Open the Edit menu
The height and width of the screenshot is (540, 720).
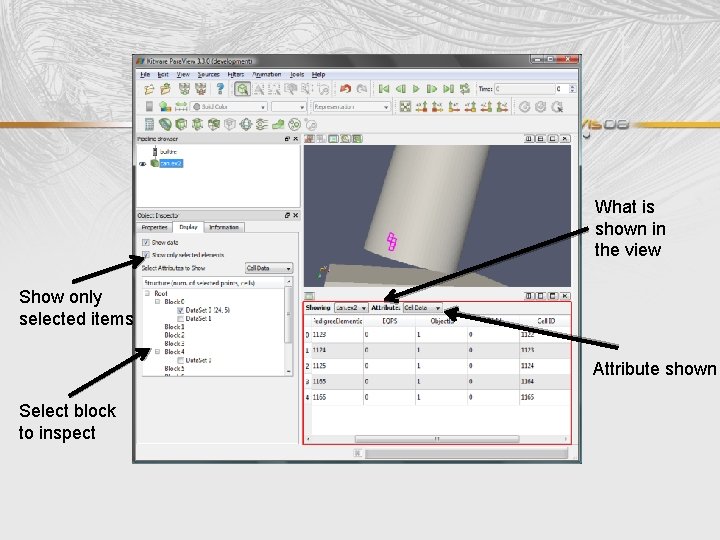163,74
